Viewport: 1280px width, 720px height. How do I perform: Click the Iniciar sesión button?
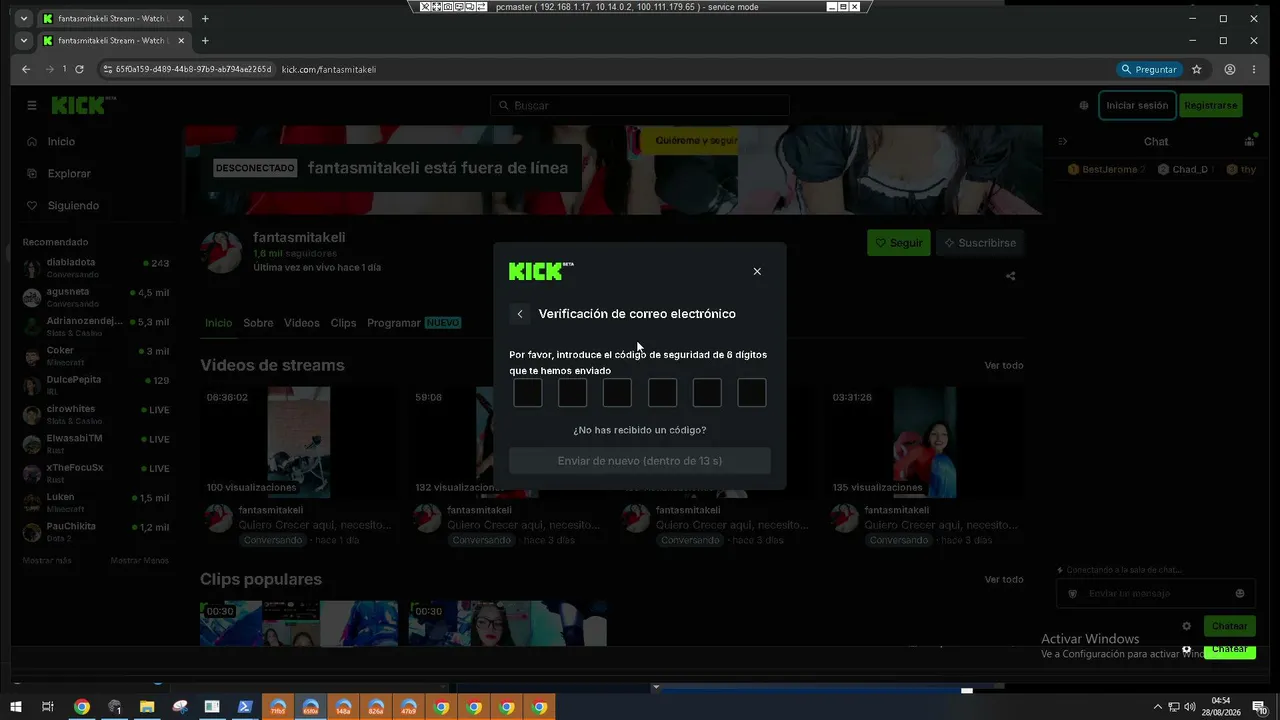coord(1137,105)
